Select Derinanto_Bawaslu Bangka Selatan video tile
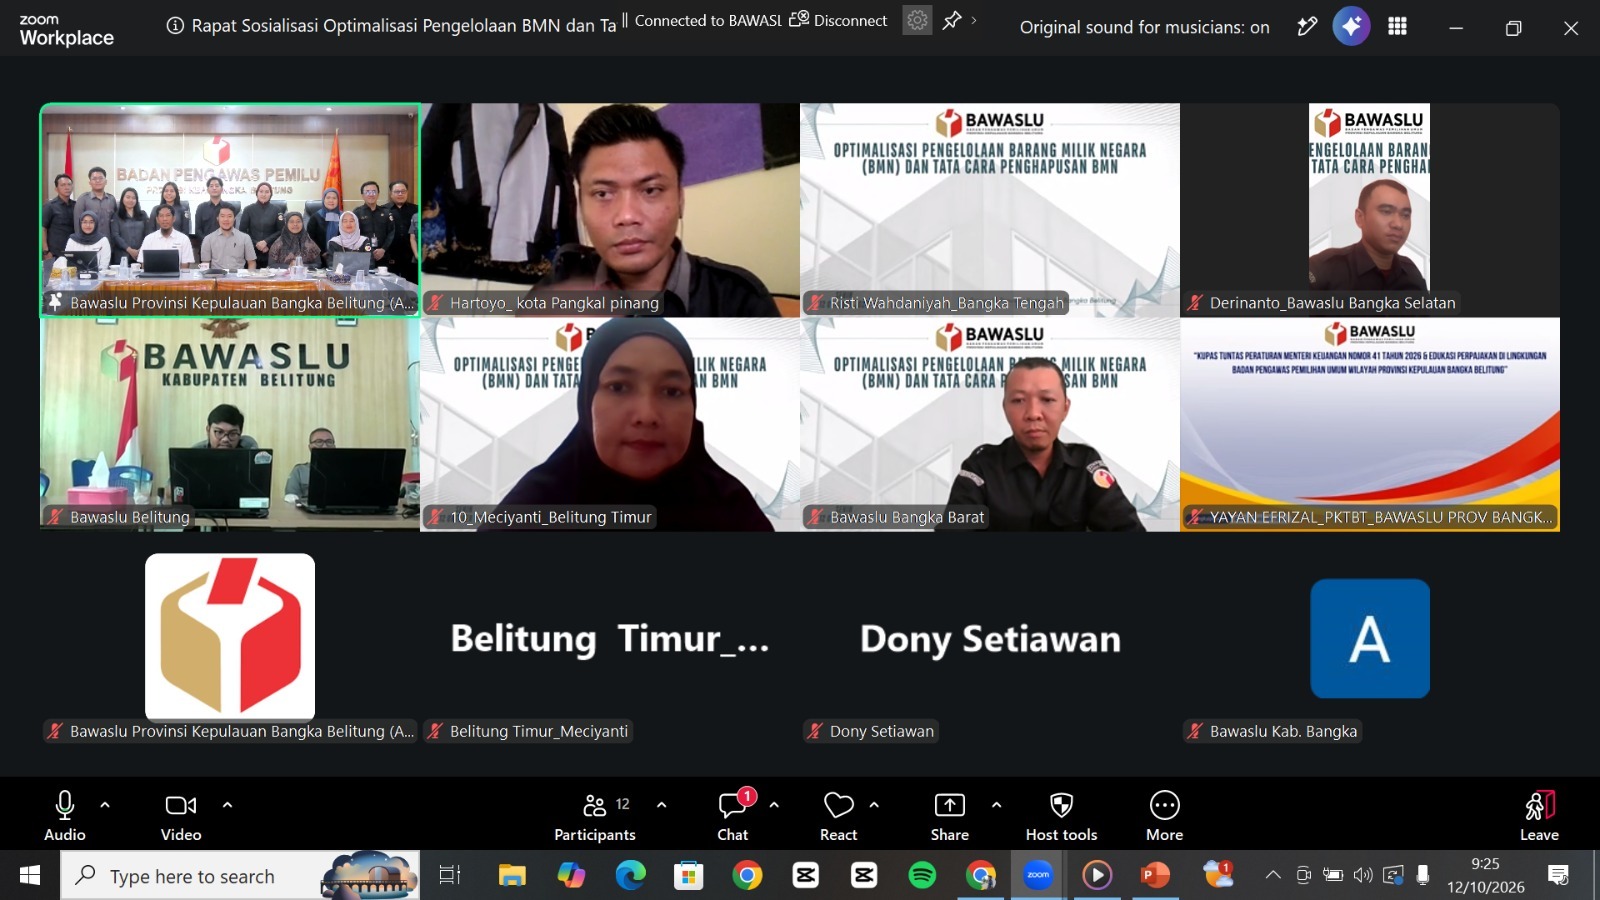The width and height of the screenshot is (1600, 900). pos(1370,210)
